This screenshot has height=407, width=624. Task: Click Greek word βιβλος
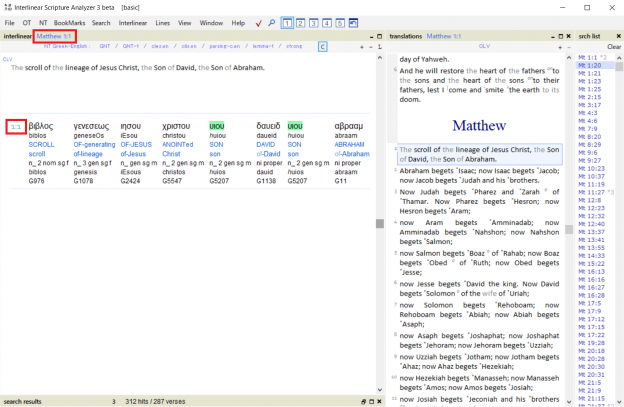41,126
